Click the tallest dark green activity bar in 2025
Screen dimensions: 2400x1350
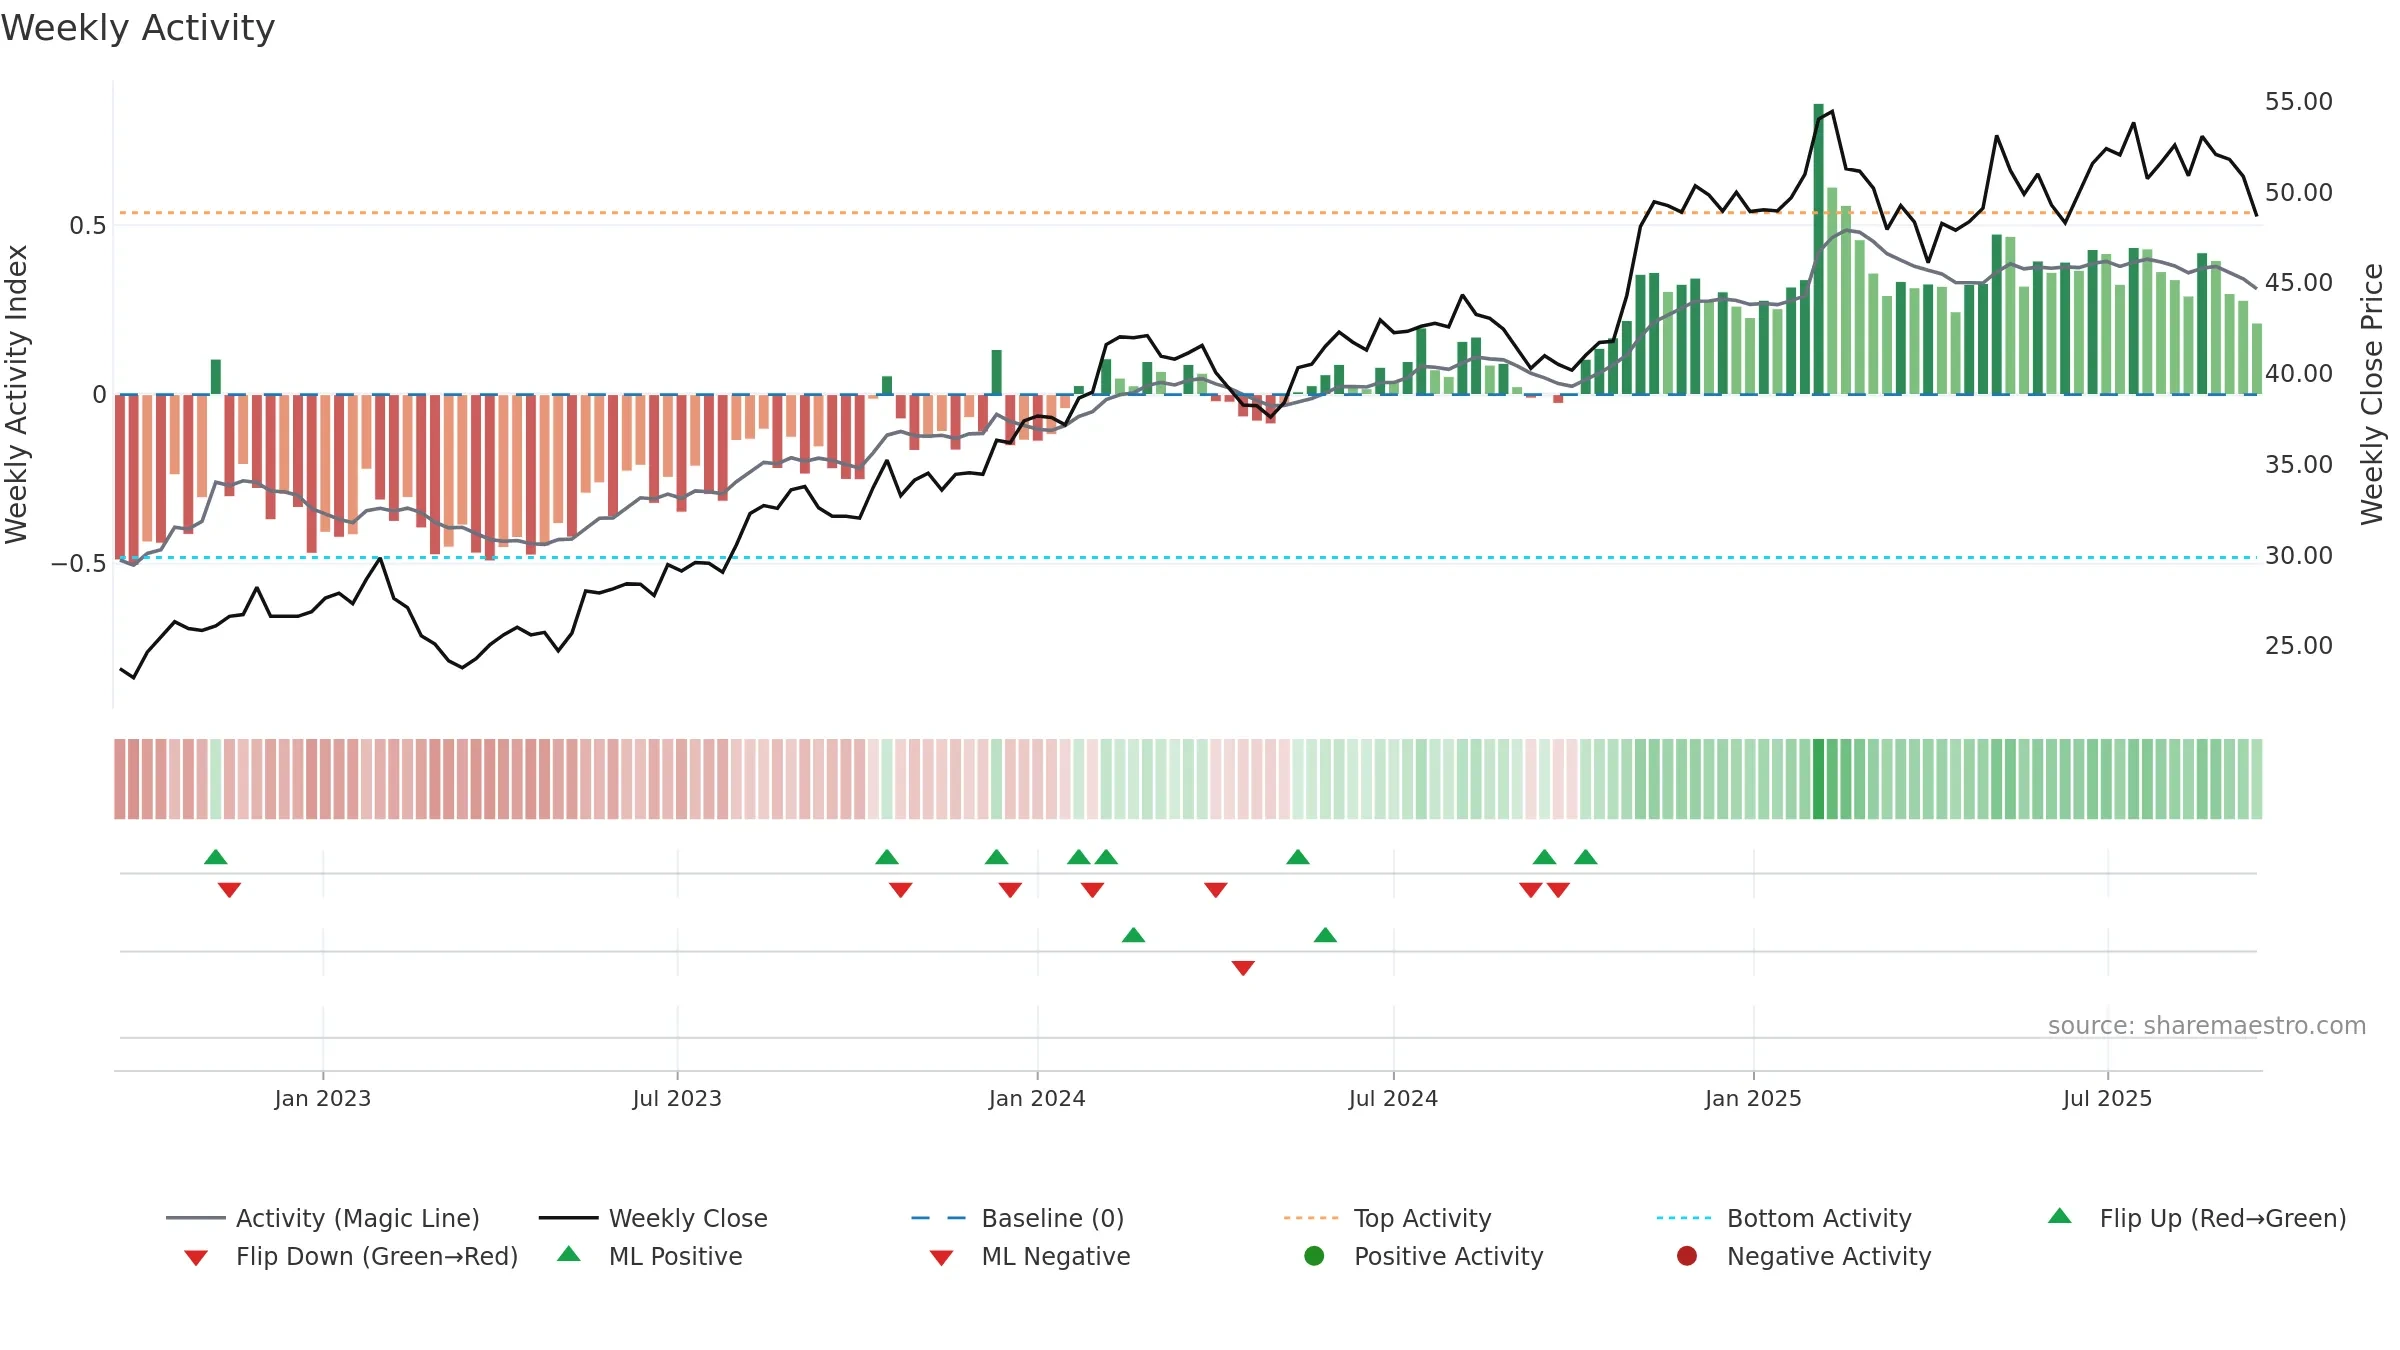pyautogui.click(x=1819, y=249)
